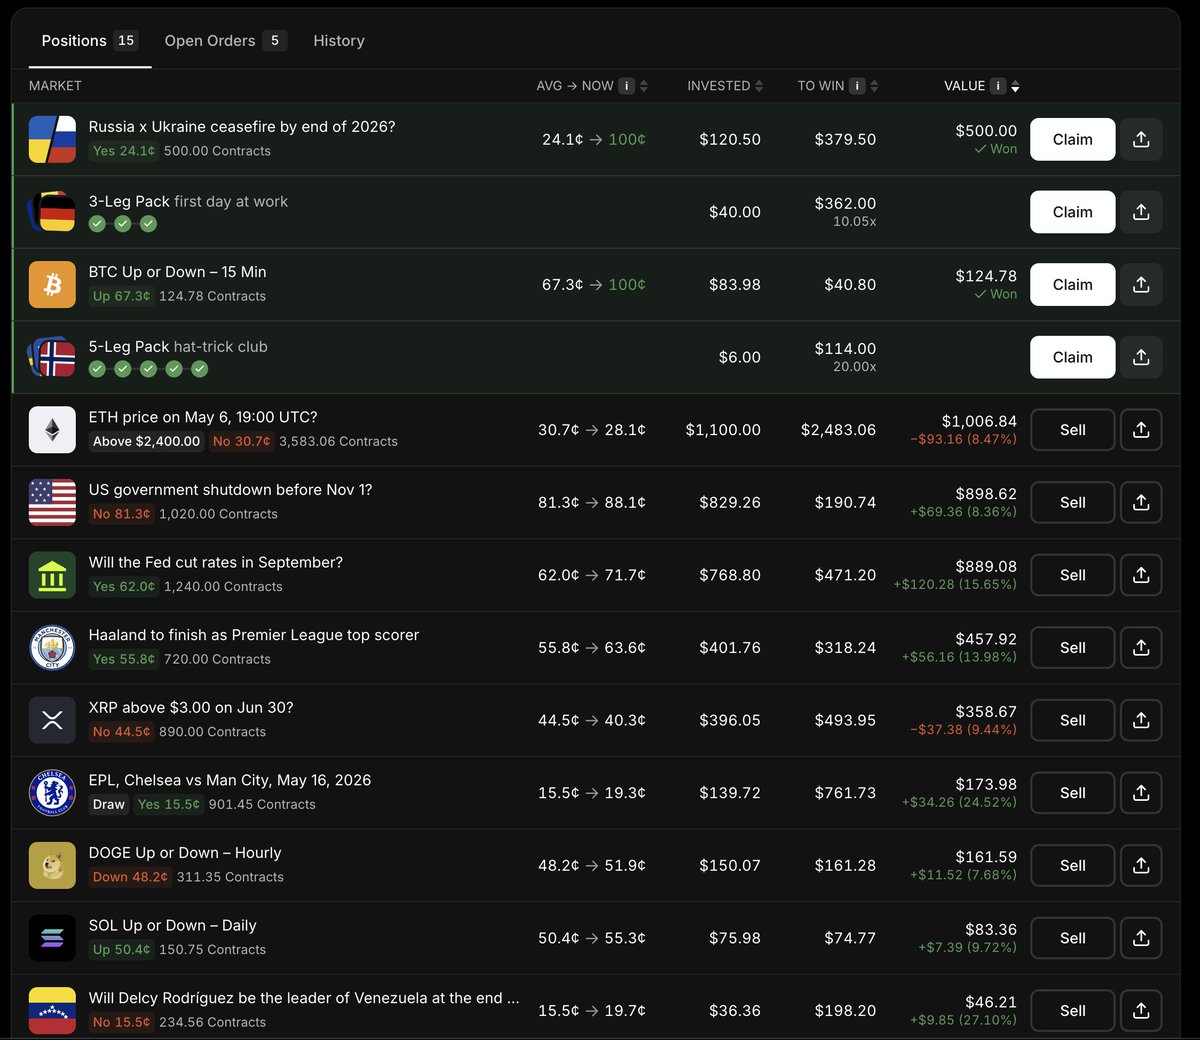1200x1040 pixels.
Task: Sell the Fed cut rates position
Action: [x=1072, y=575]
